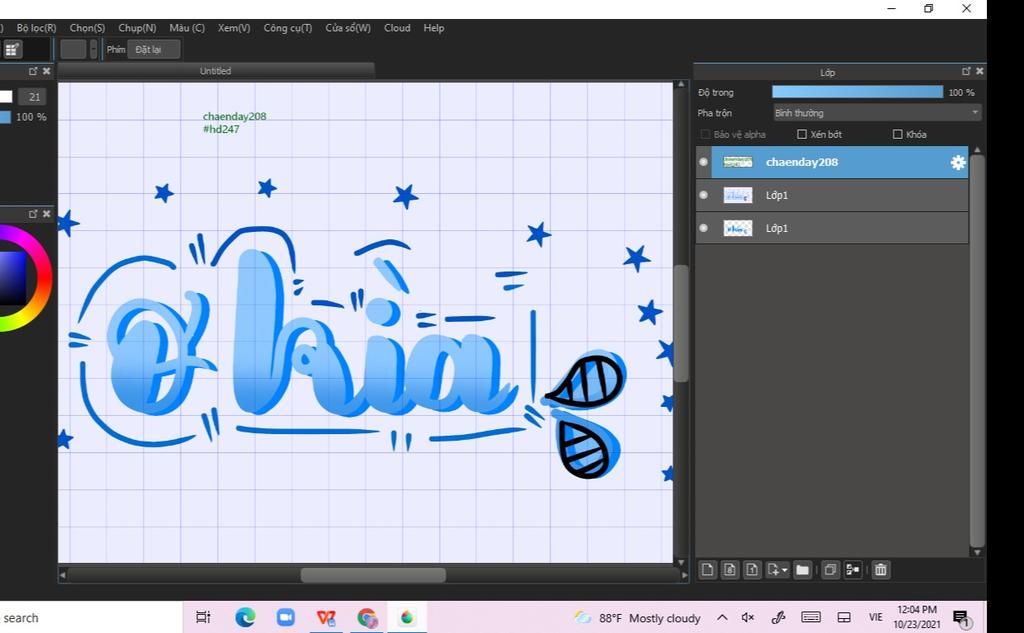Viewport: 1024px width, 633px height.
Task: Undock the brush size panel
Action: point(33,71)
